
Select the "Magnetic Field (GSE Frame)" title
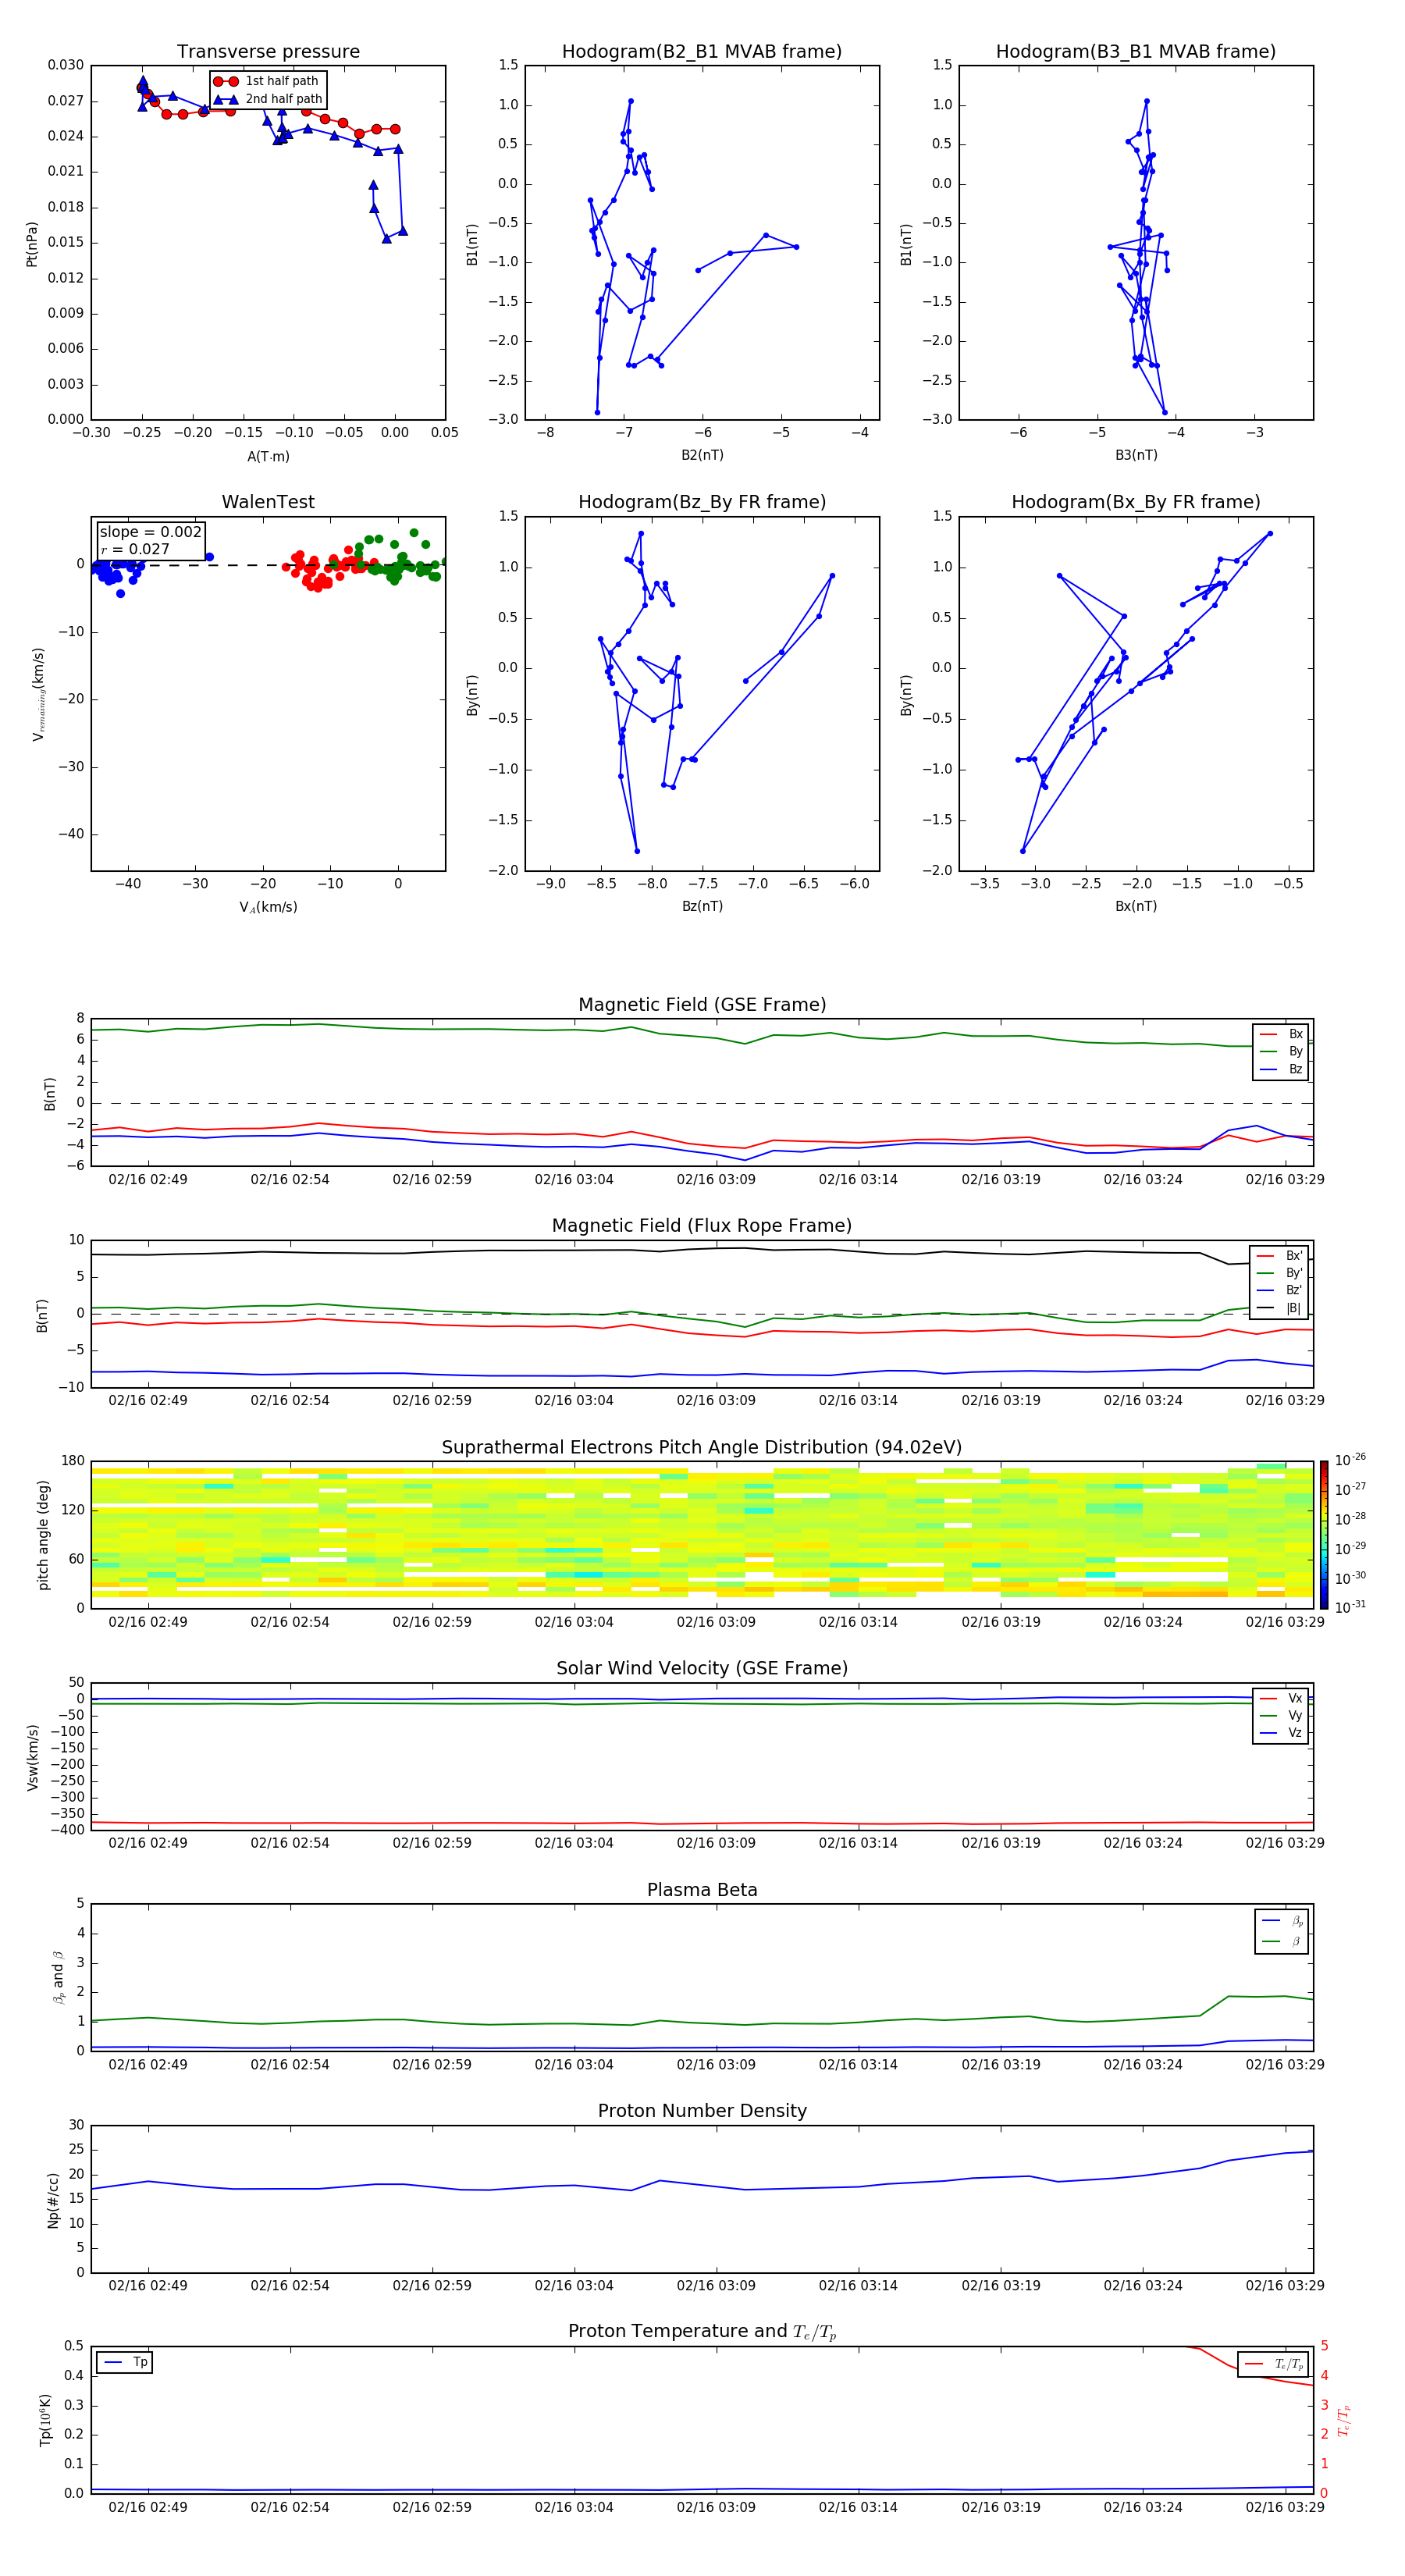(x=702, y=1005)
